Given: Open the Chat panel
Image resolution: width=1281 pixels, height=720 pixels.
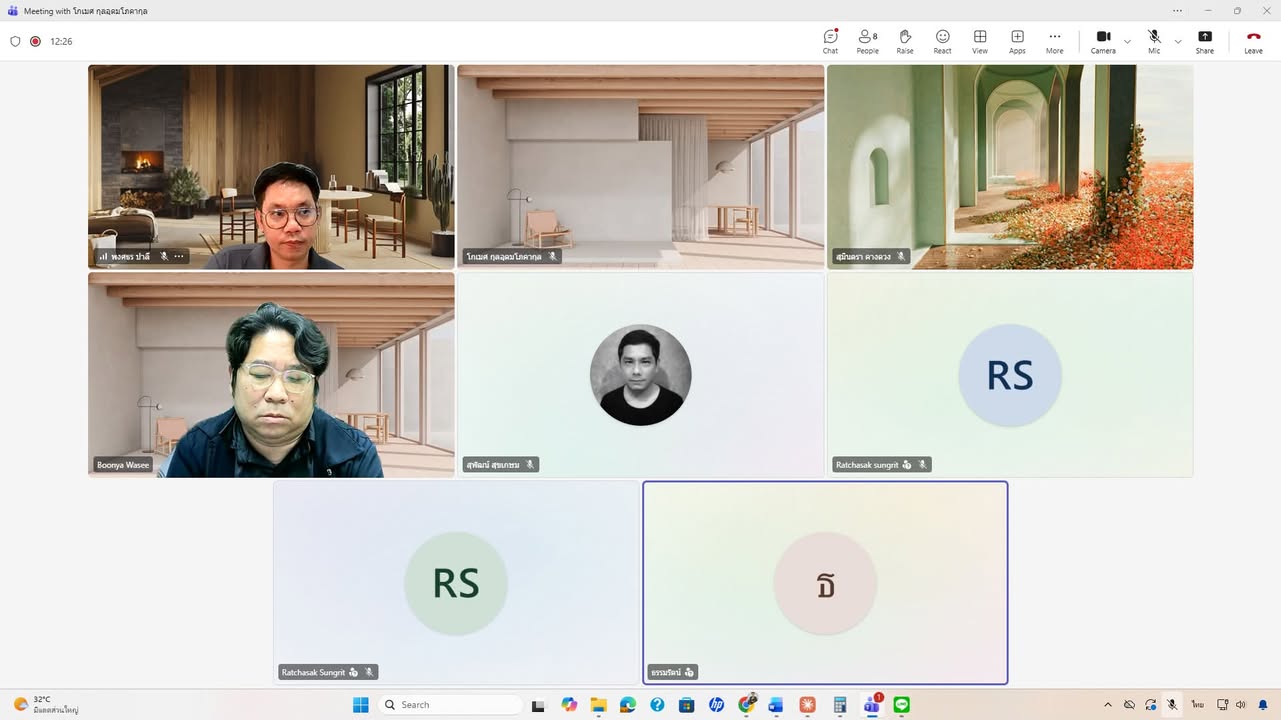Looking at the screenshot, I should tap(830, 41).
